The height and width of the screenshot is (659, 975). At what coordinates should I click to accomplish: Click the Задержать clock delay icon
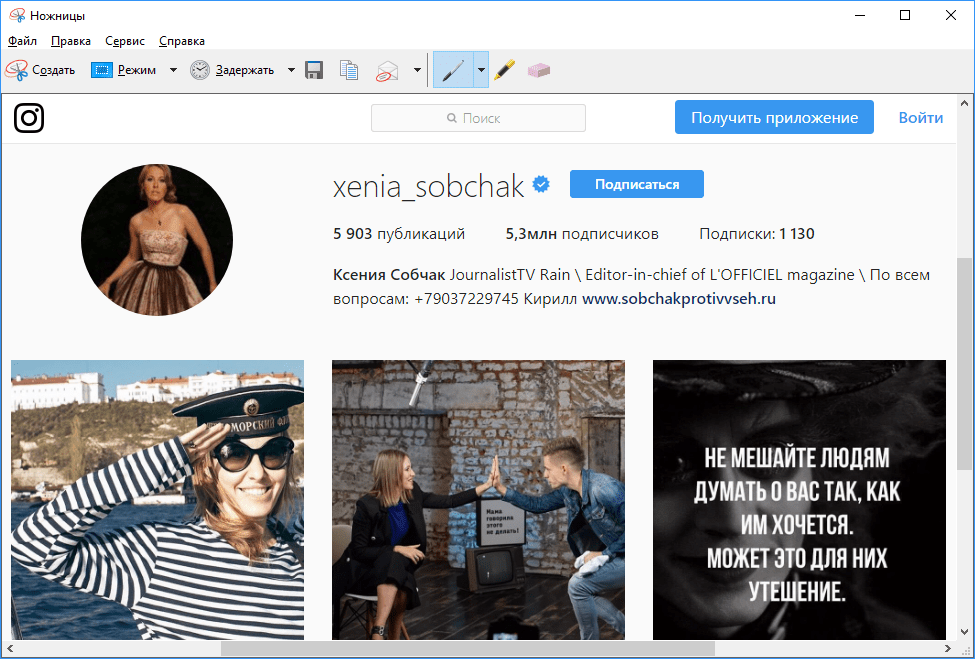point(200,70)
